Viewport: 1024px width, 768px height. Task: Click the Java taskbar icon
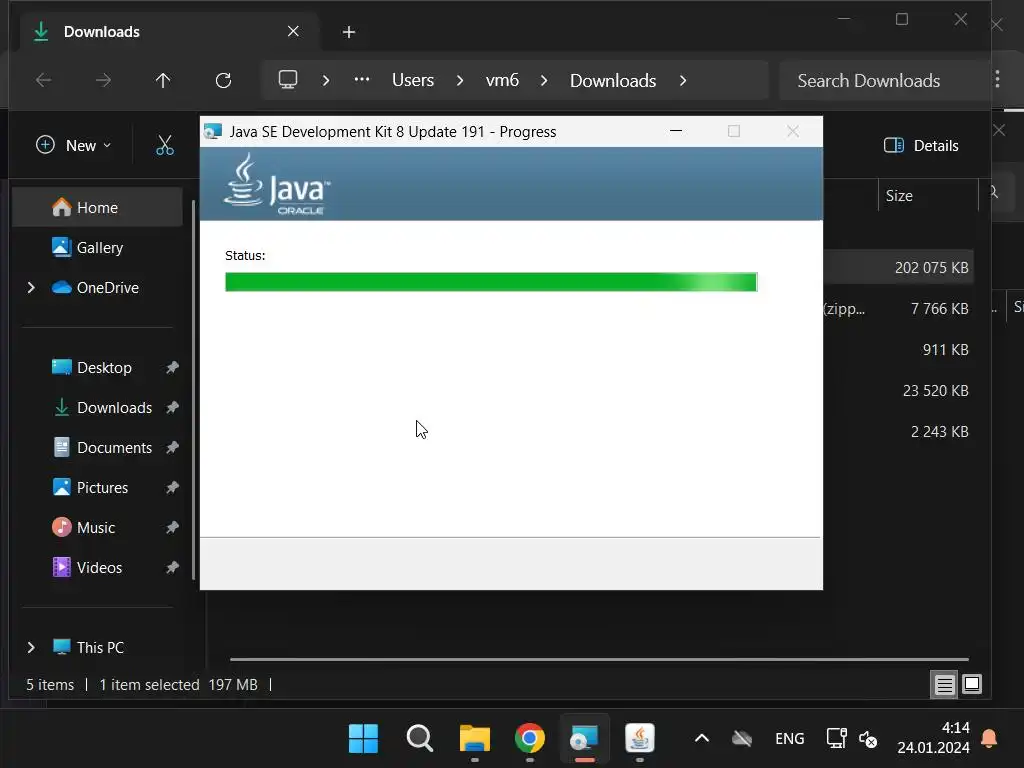(x=639, y=739)
